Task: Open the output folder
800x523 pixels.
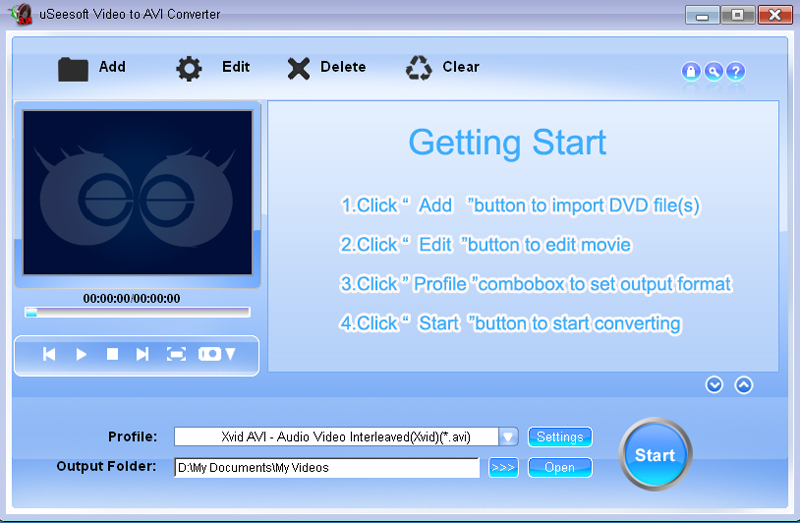Action: click(560, 468)
